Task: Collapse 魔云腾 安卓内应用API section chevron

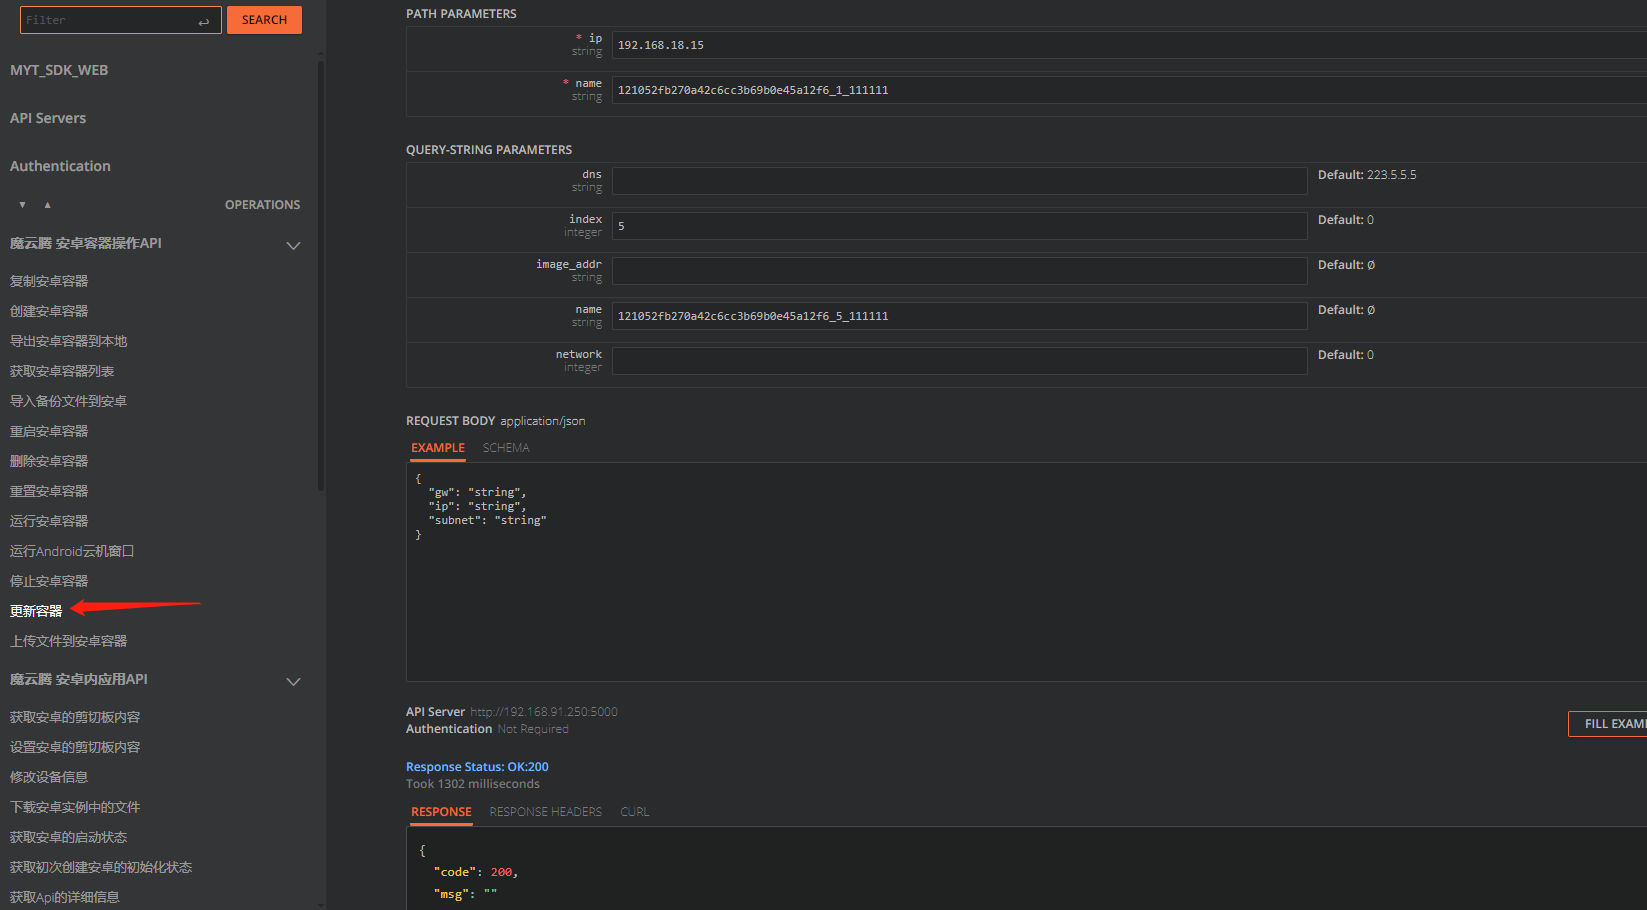Action: 293,681
